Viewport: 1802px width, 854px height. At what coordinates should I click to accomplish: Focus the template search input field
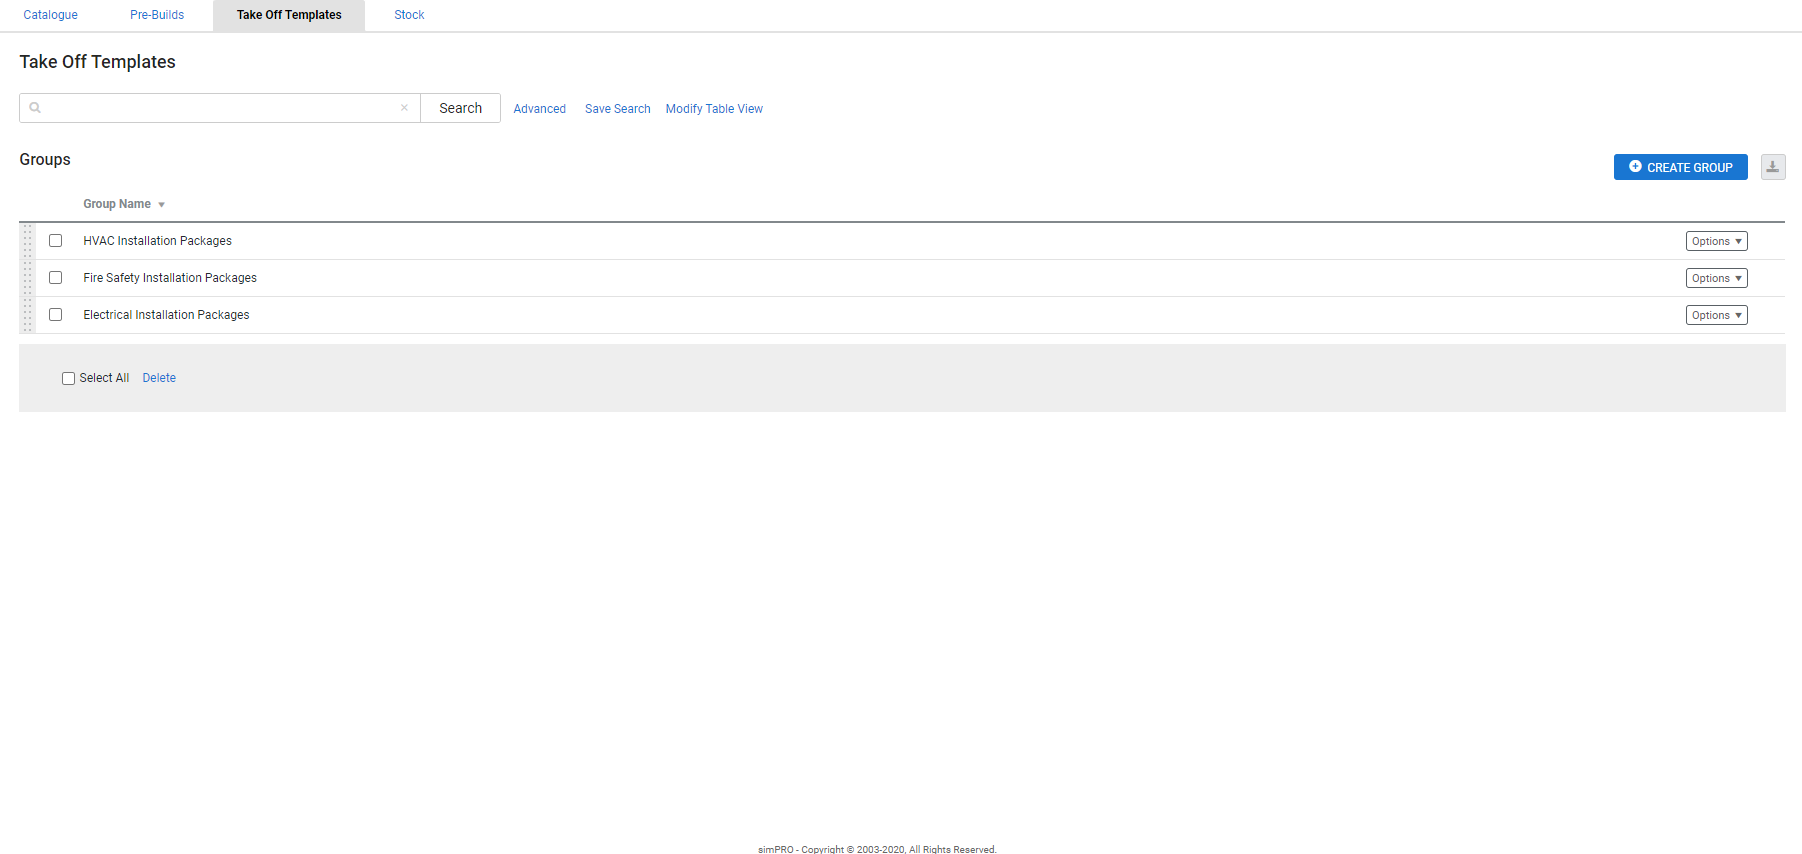pos(220,108)
